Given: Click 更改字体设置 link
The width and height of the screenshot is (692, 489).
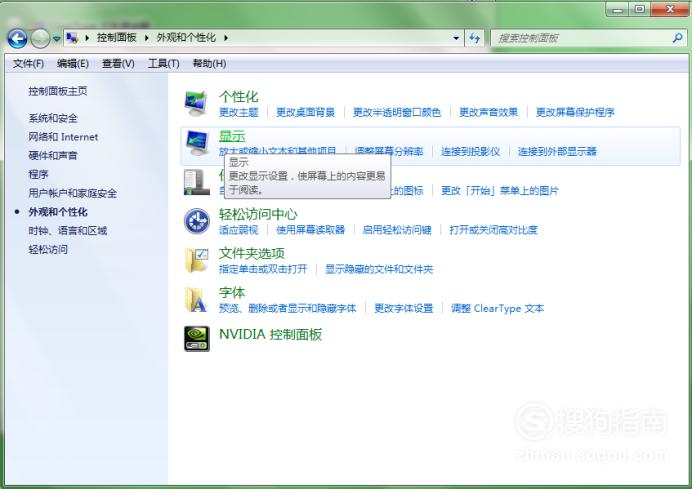Looking at the screenshot, I should point(404,308).
